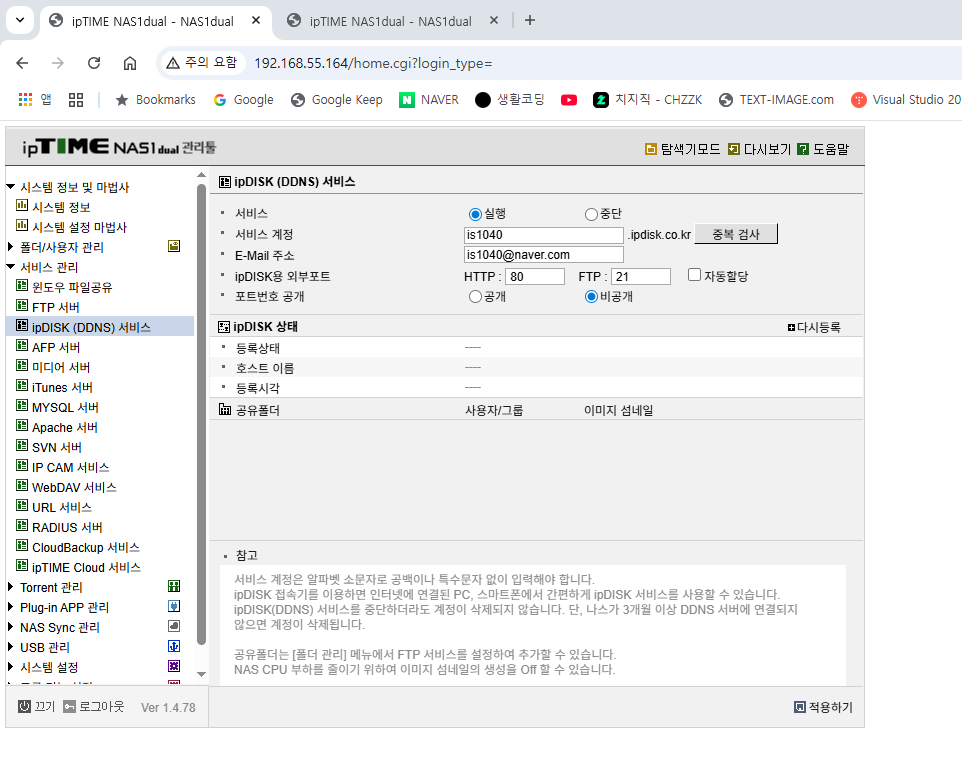Image resolution: width=962 pixels, height=760 pixels.
Task: Select the 중단 service radio button
Action: point(591,214)
